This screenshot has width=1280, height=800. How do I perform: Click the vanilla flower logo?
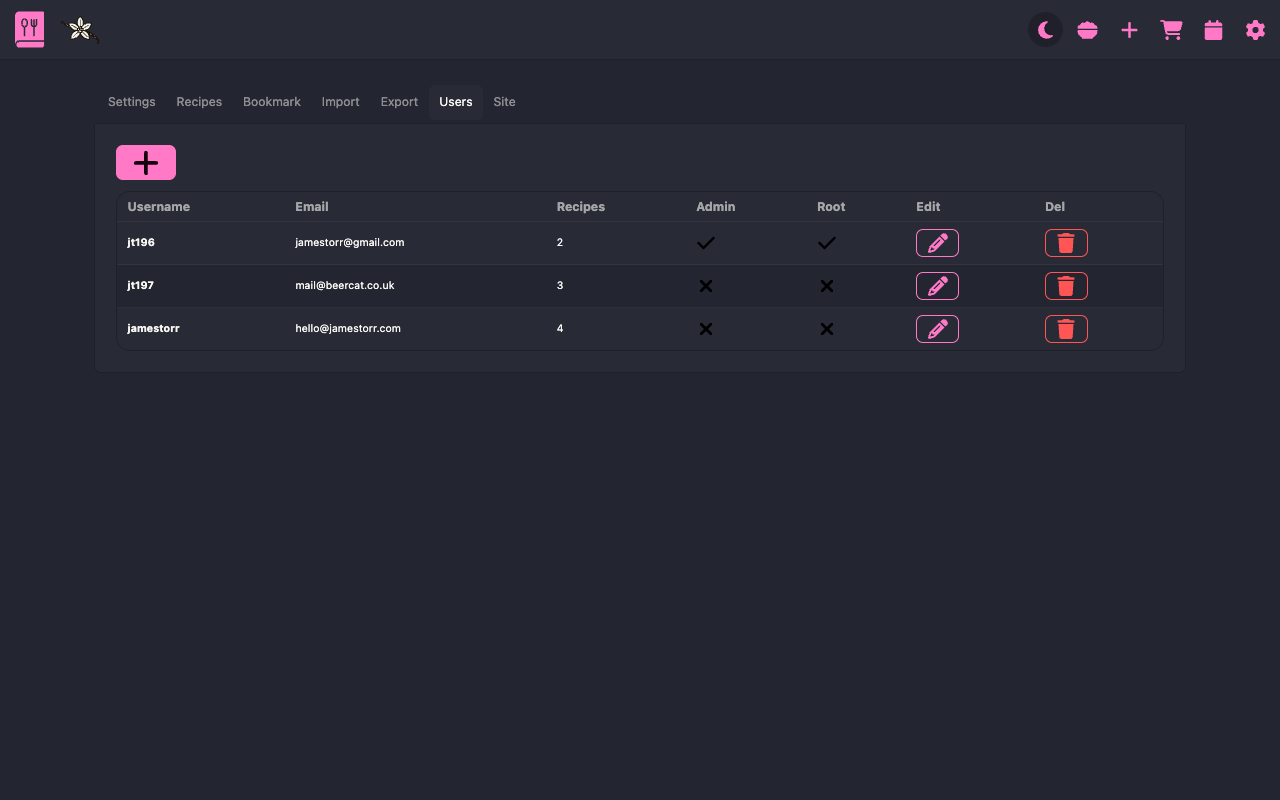coord(81,30)
